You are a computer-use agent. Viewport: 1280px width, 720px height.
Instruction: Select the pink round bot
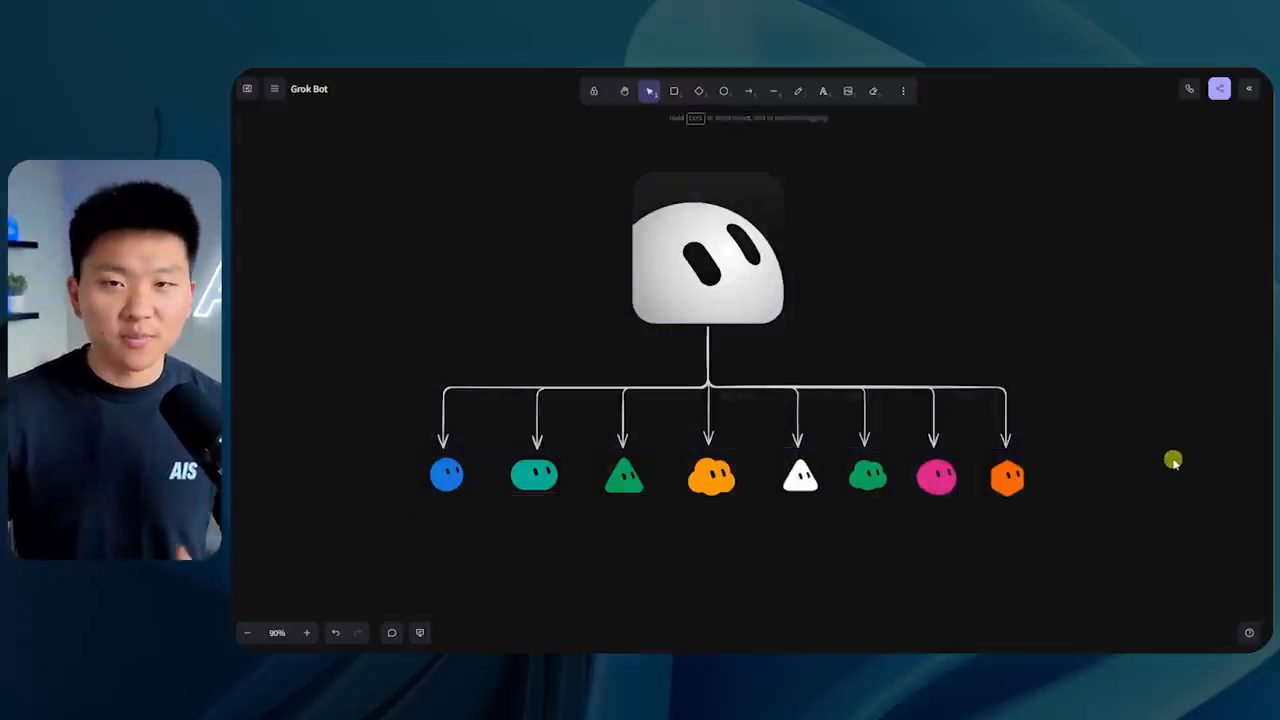point(936,477)
